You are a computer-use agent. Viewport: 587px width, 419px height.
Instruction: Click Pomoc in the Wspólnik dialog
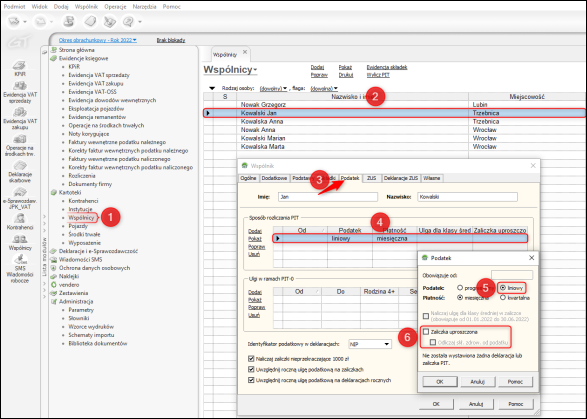[x=515, y=404]
